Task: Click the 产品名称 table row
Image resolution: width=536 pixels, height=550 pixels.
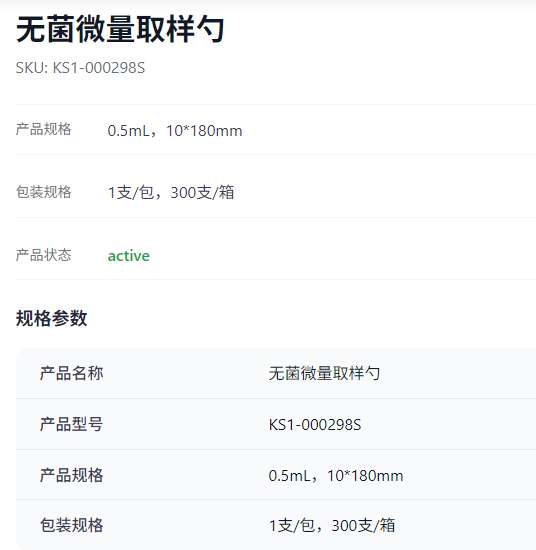Action: (x=276, y=373)
